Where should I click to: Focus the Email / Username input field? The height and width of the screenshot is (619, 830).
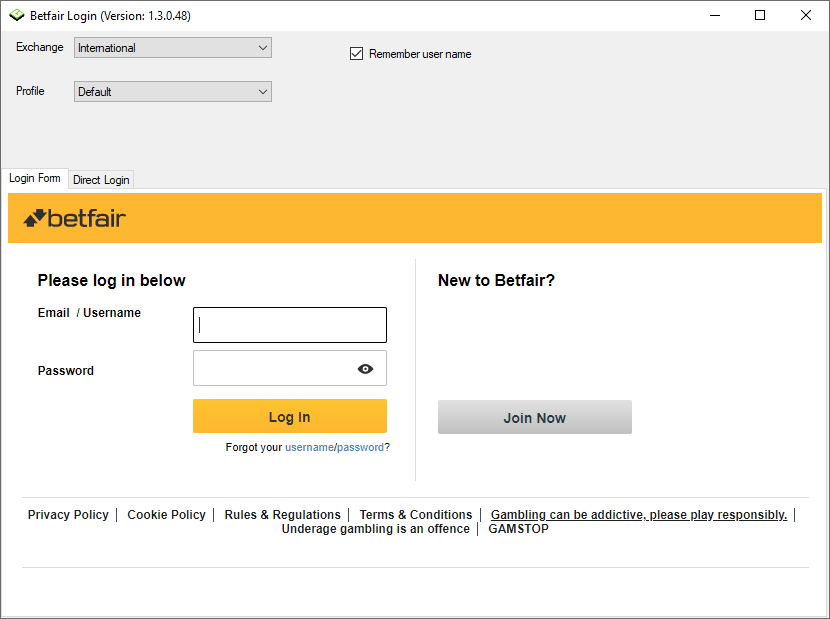tap(290, 325)
